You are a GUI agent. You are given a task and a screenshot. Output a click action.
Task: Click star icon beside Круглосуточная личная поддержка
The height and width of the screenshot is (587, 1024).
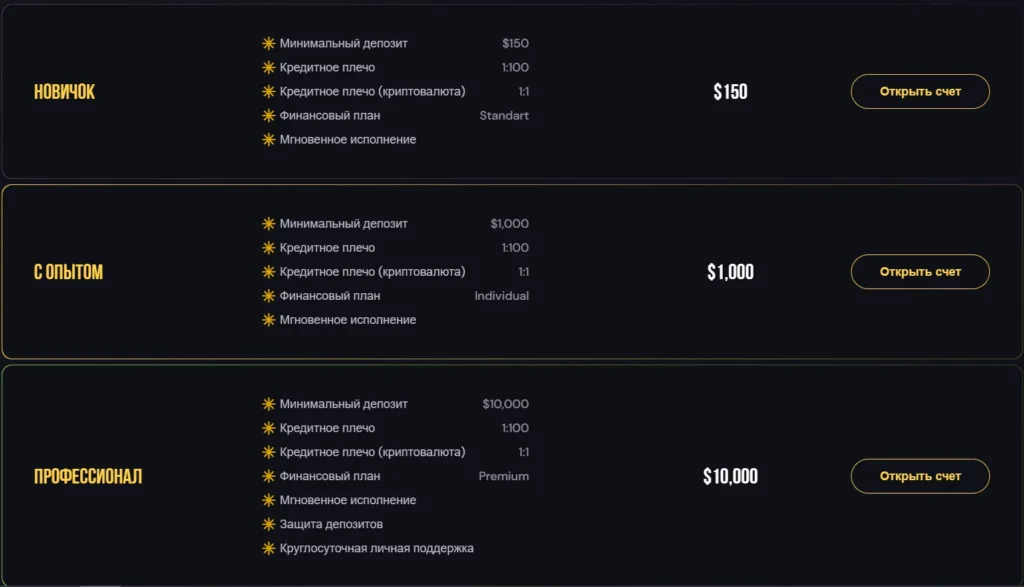(x=268, y=548)
